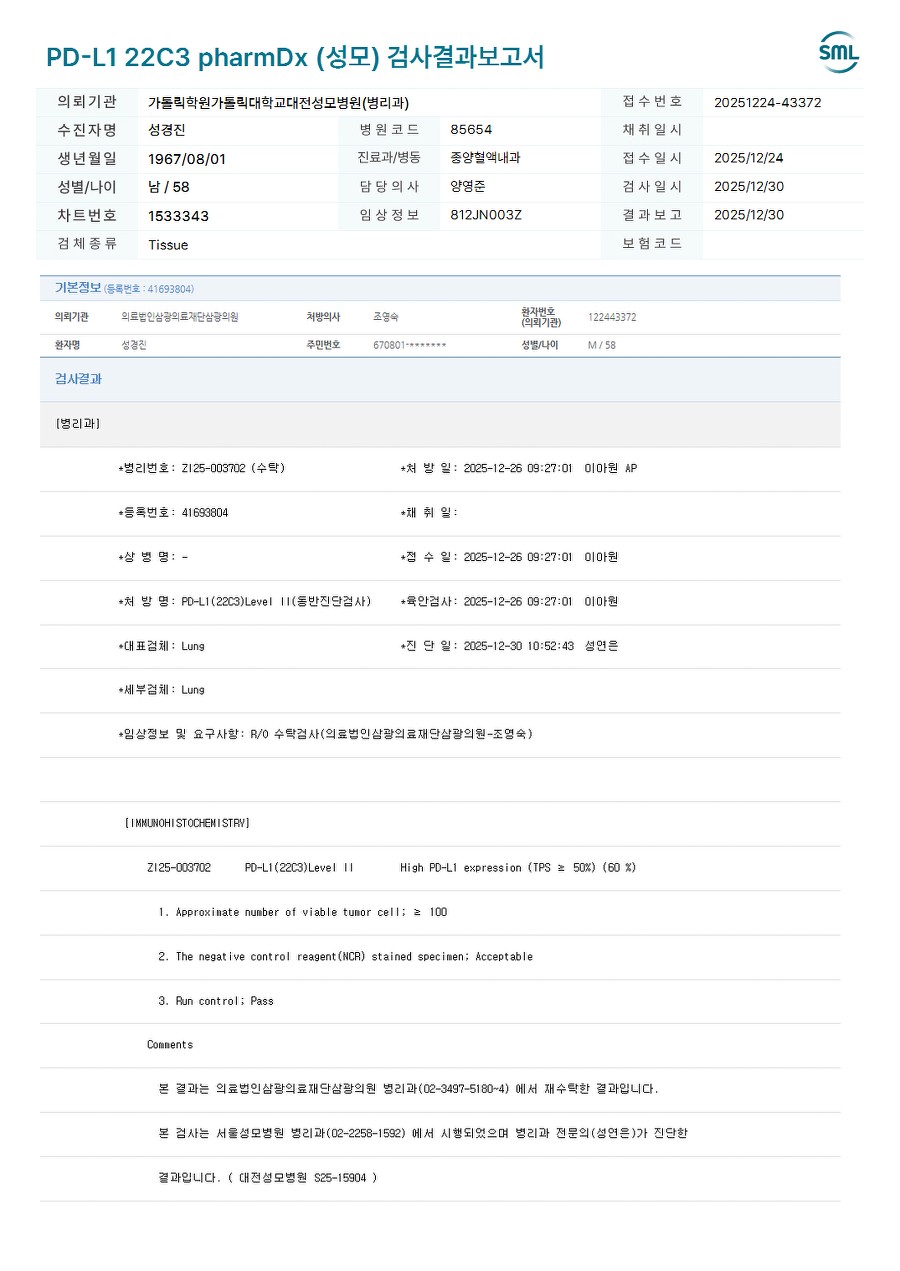
Task: Click the 육안검사 timestamp line
Action: [509, 602]
